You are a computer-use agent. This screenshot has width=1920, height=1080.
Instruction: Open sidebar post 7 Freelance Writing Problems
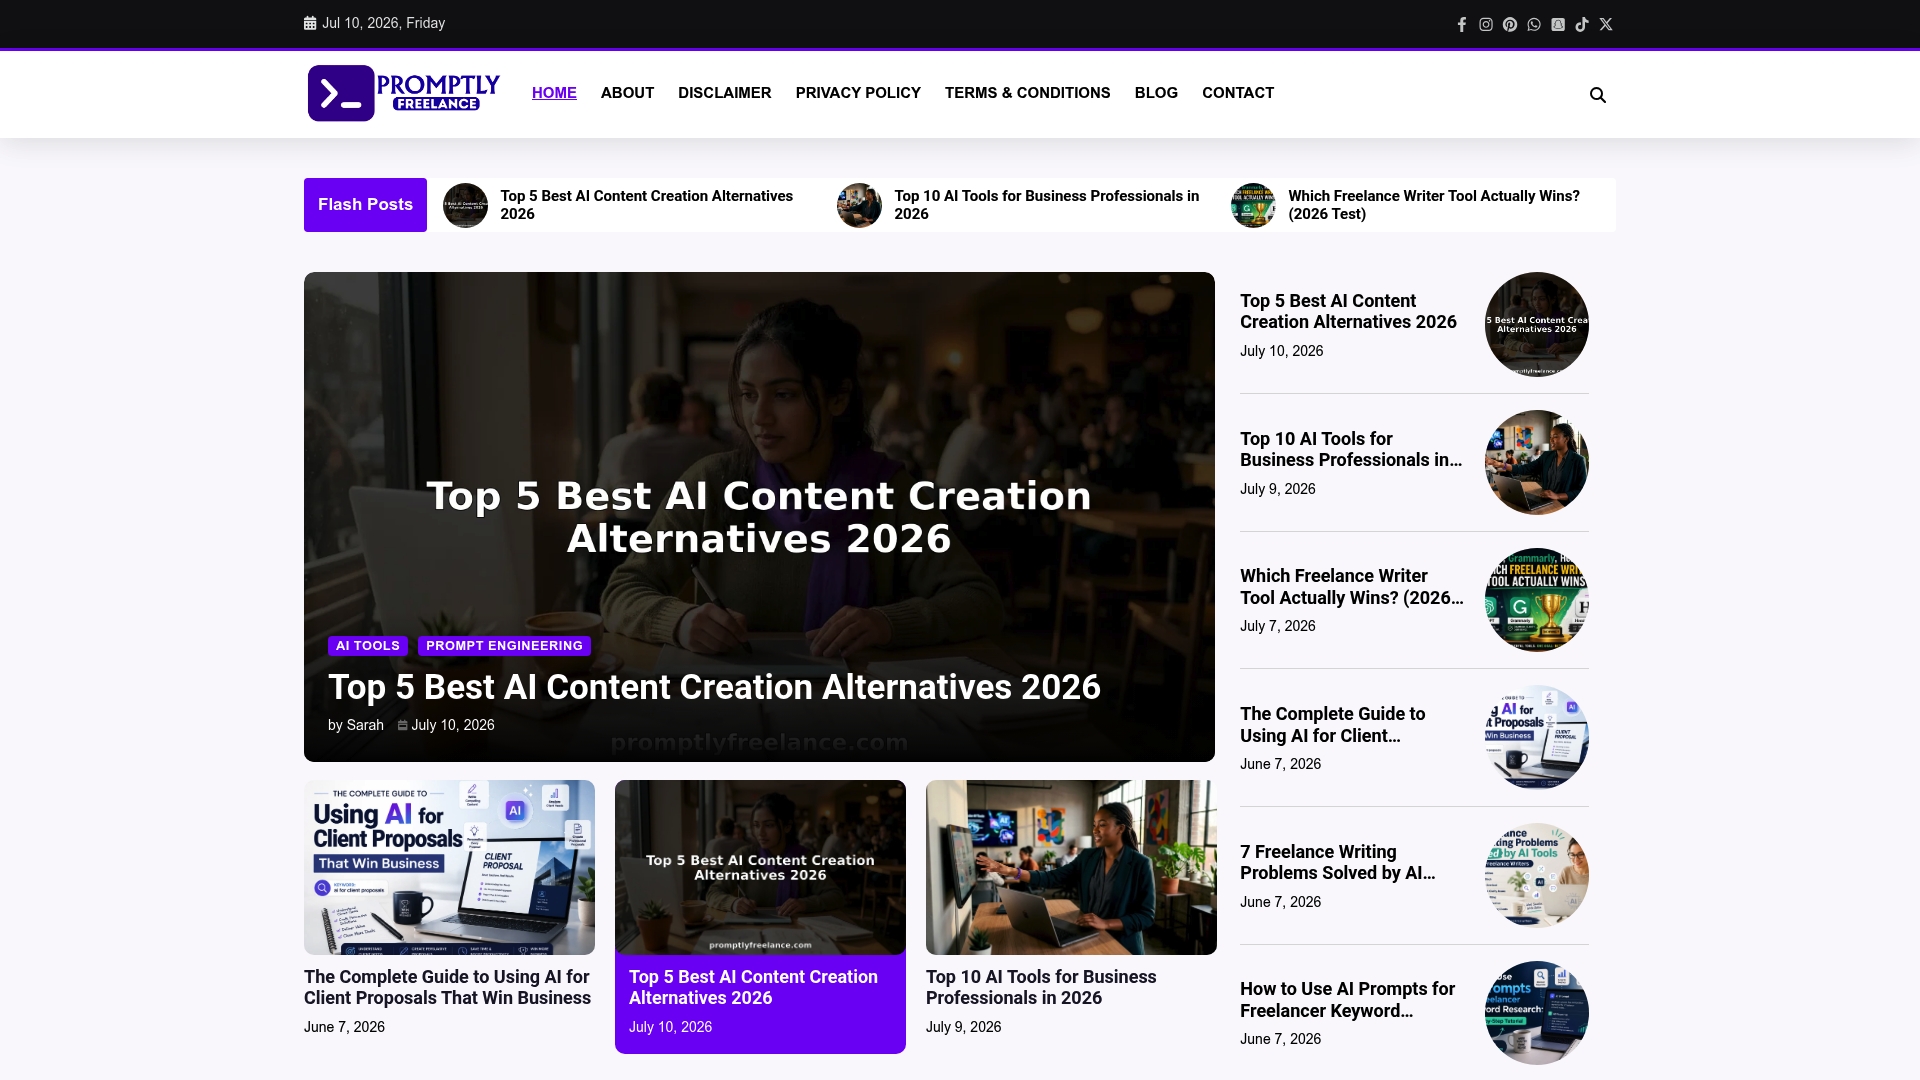[x=1337, y=862]
